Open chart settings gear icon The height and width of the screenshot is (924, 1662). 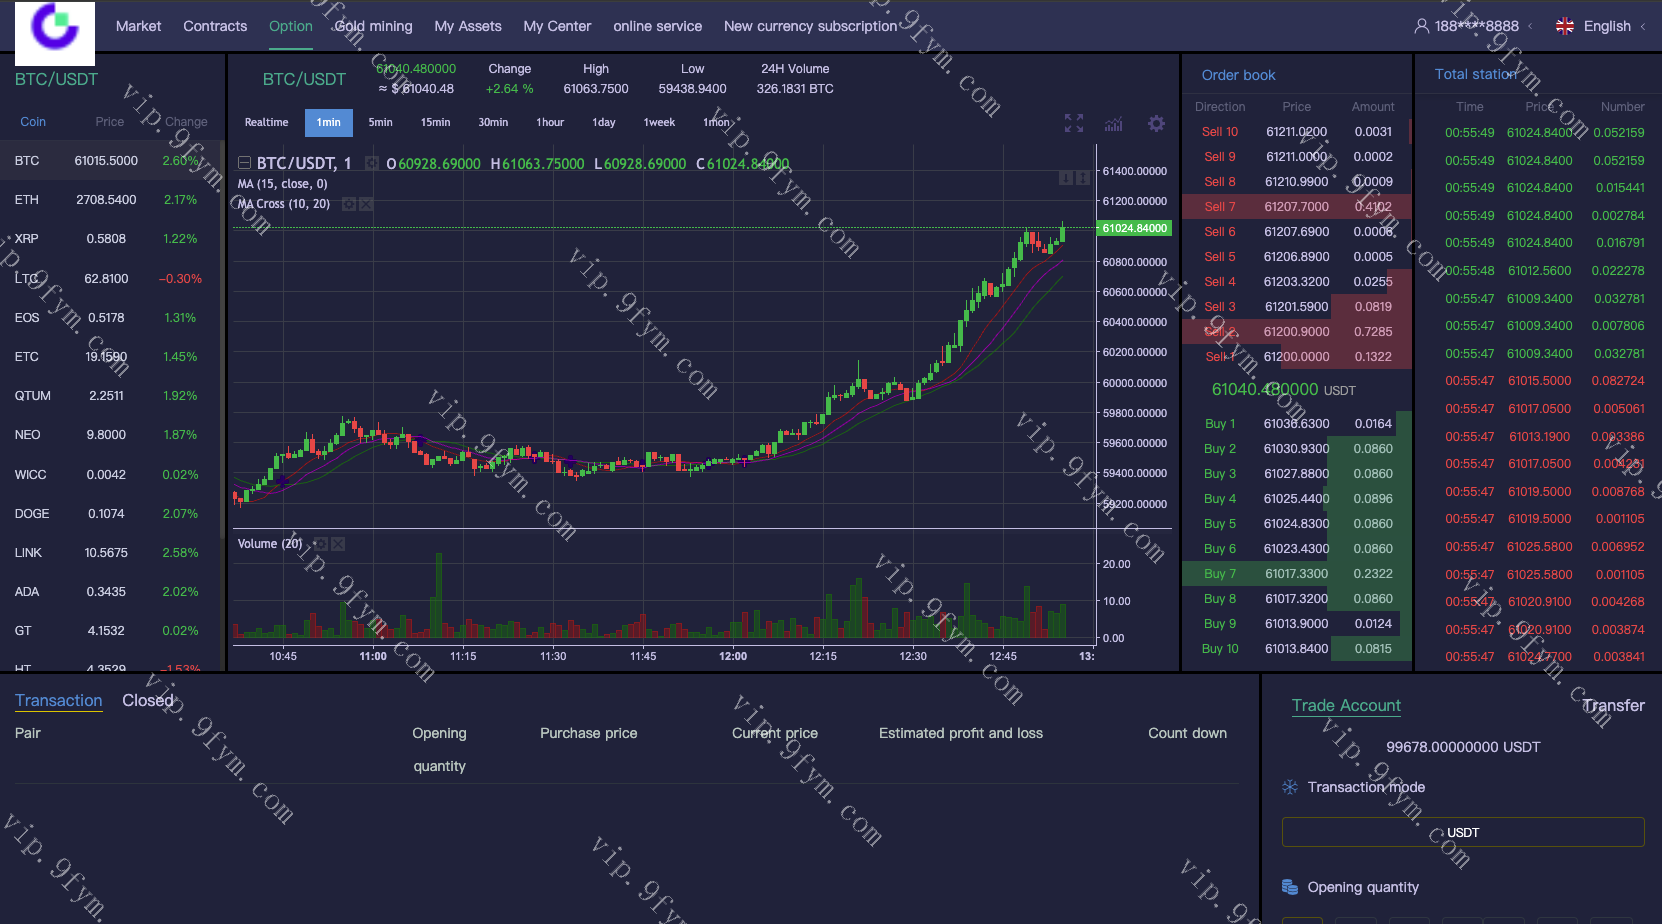click(x=1156, y=123)
